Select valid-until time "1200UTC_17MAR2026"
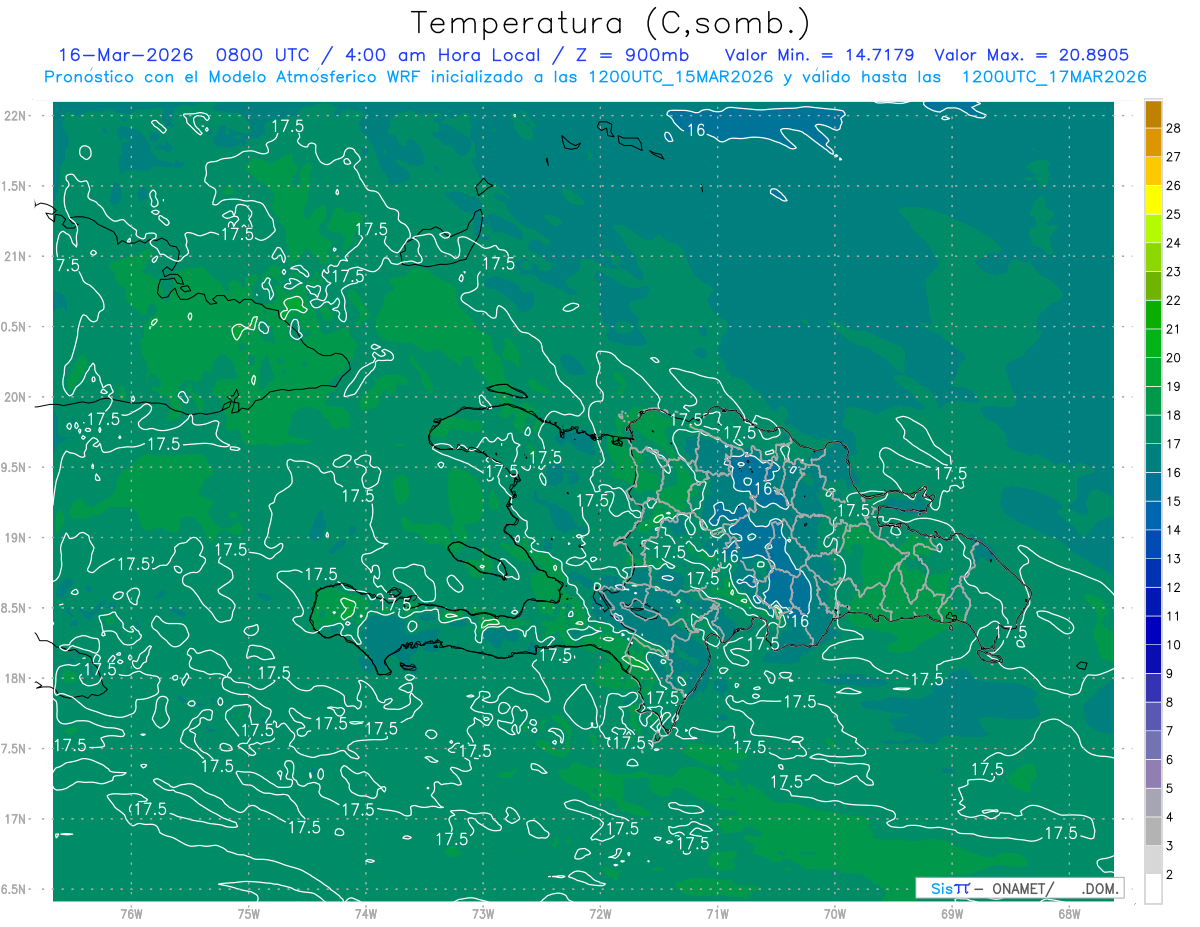Screen dimensions: 1200x927 pos(1053,77)
